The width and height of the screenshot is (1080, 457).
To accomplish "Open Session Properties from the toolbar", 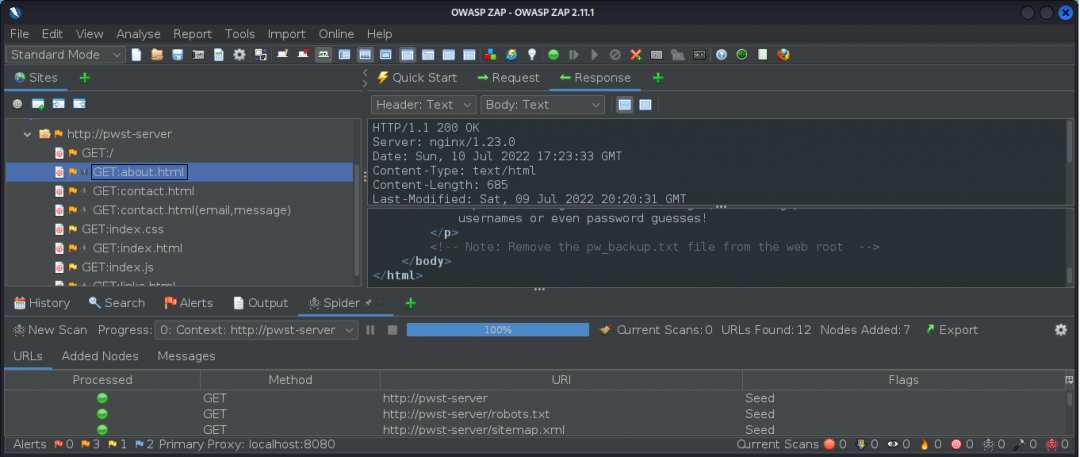I will pos(219,54).
